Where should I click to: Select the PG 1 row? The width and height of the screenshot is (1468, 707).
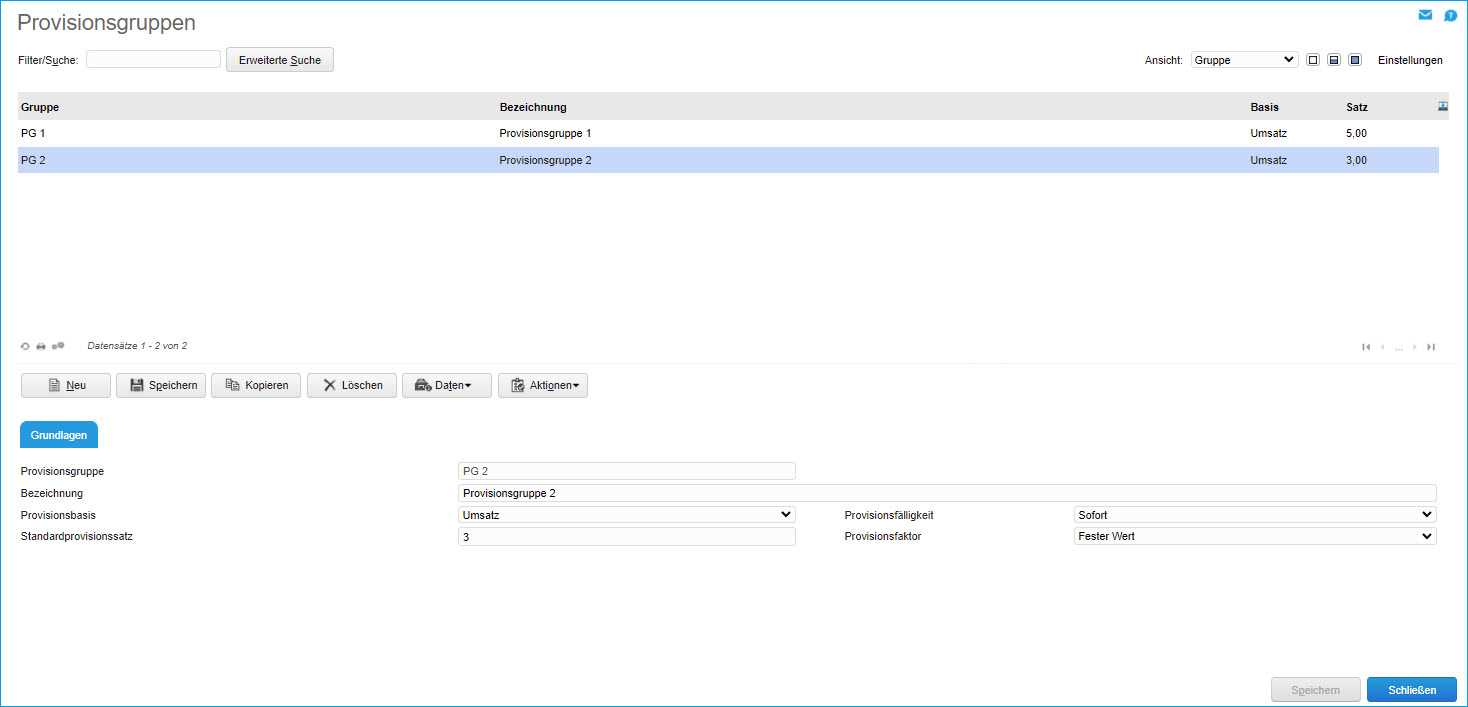click(728, 133)
